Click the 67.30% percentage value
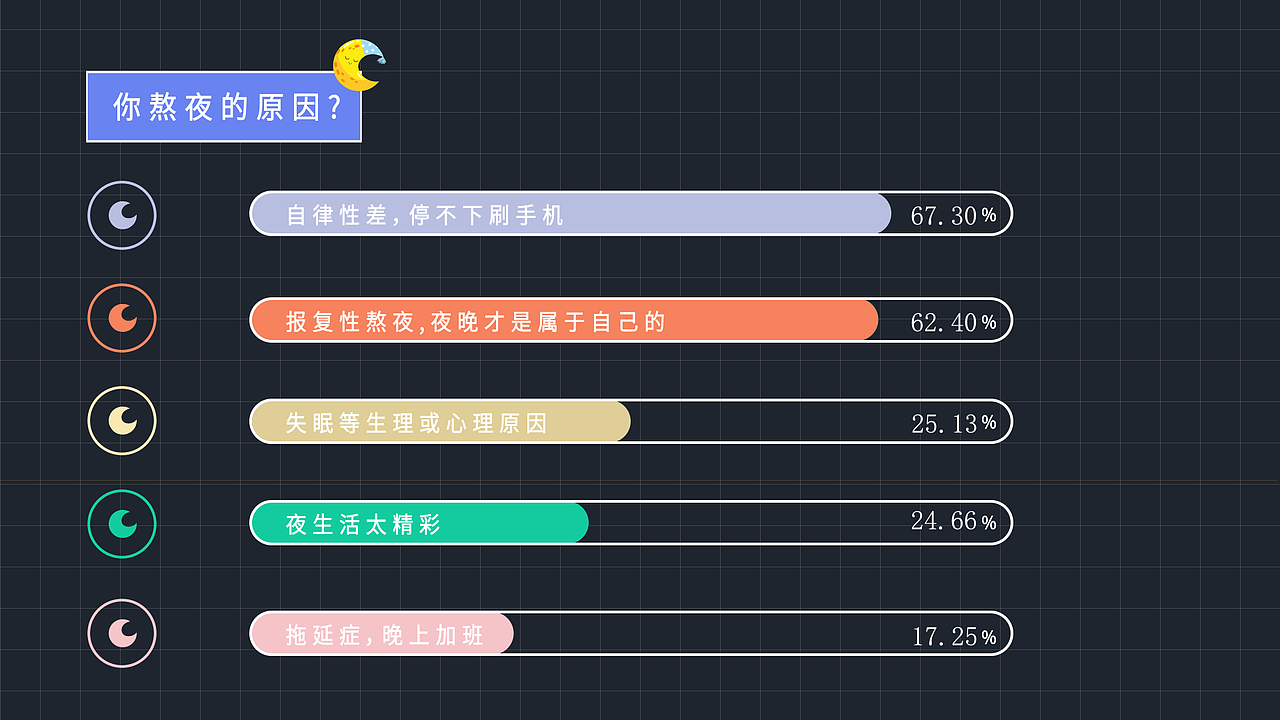1280x720 pixels. [953, 215]
